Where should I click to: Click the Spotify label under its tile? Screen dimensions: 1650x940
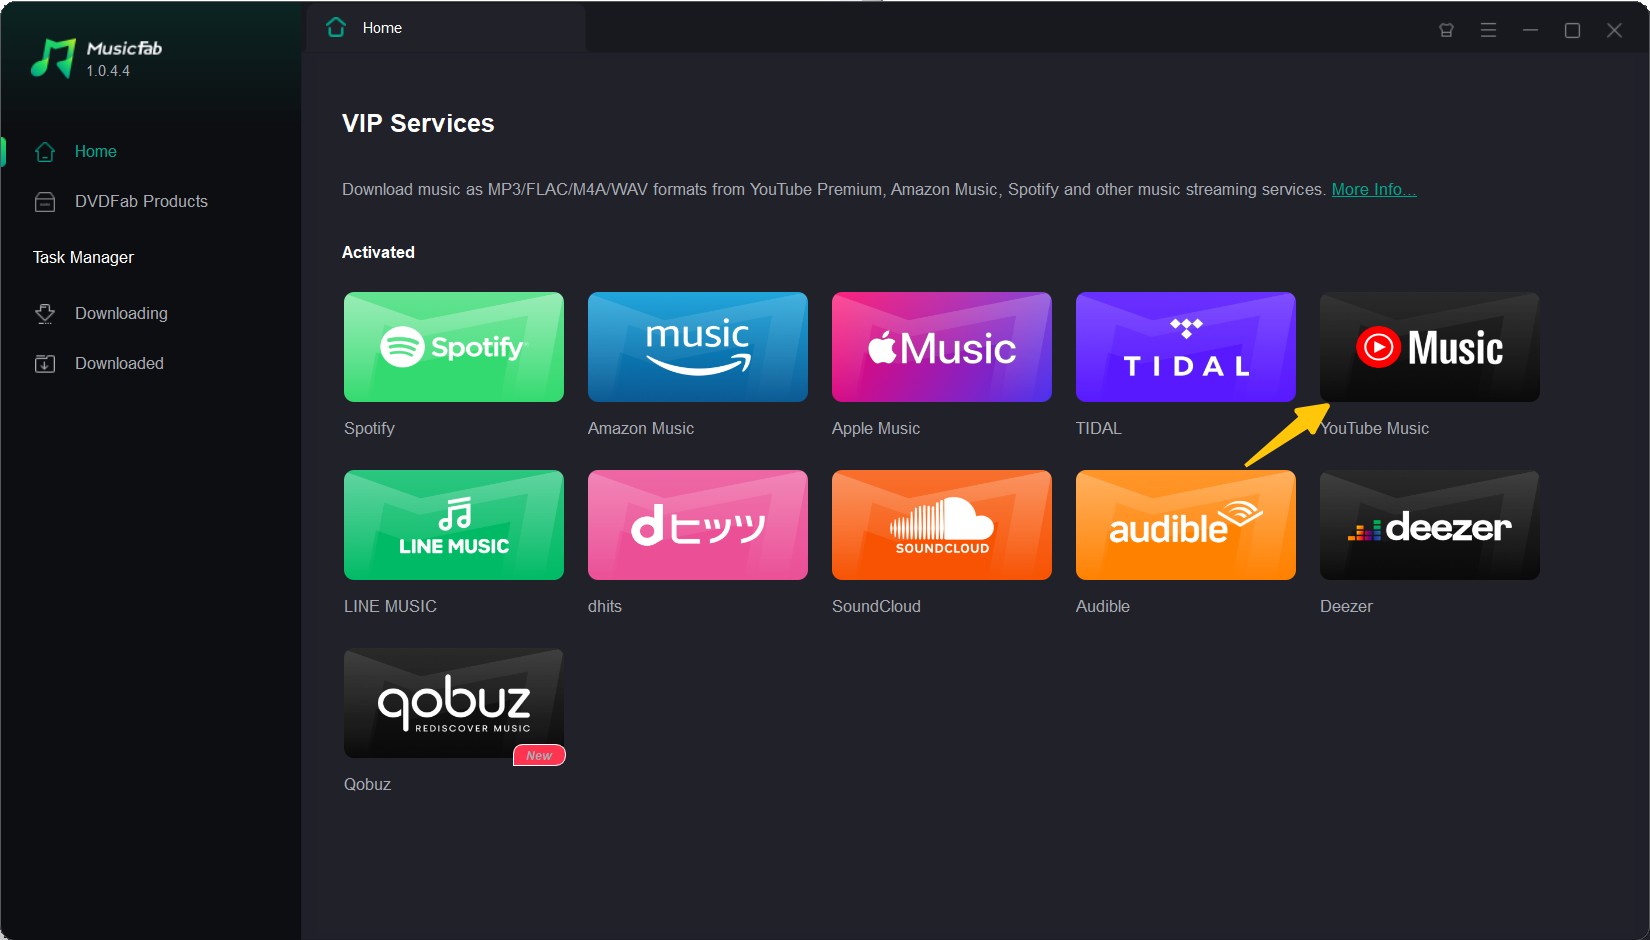tap(369, 428)
